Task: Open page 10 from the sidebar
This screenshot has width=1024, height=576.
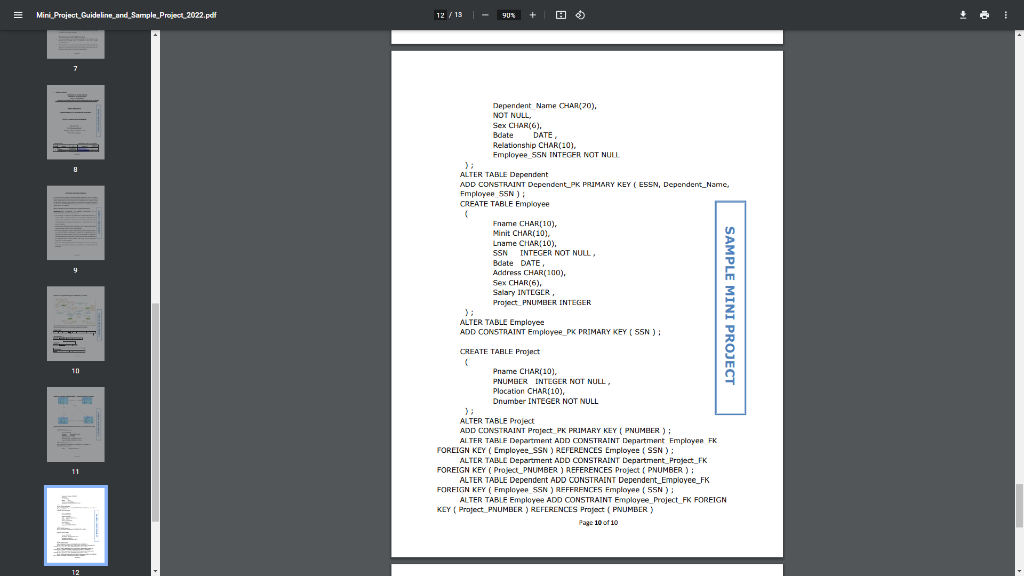Action: 75,323
